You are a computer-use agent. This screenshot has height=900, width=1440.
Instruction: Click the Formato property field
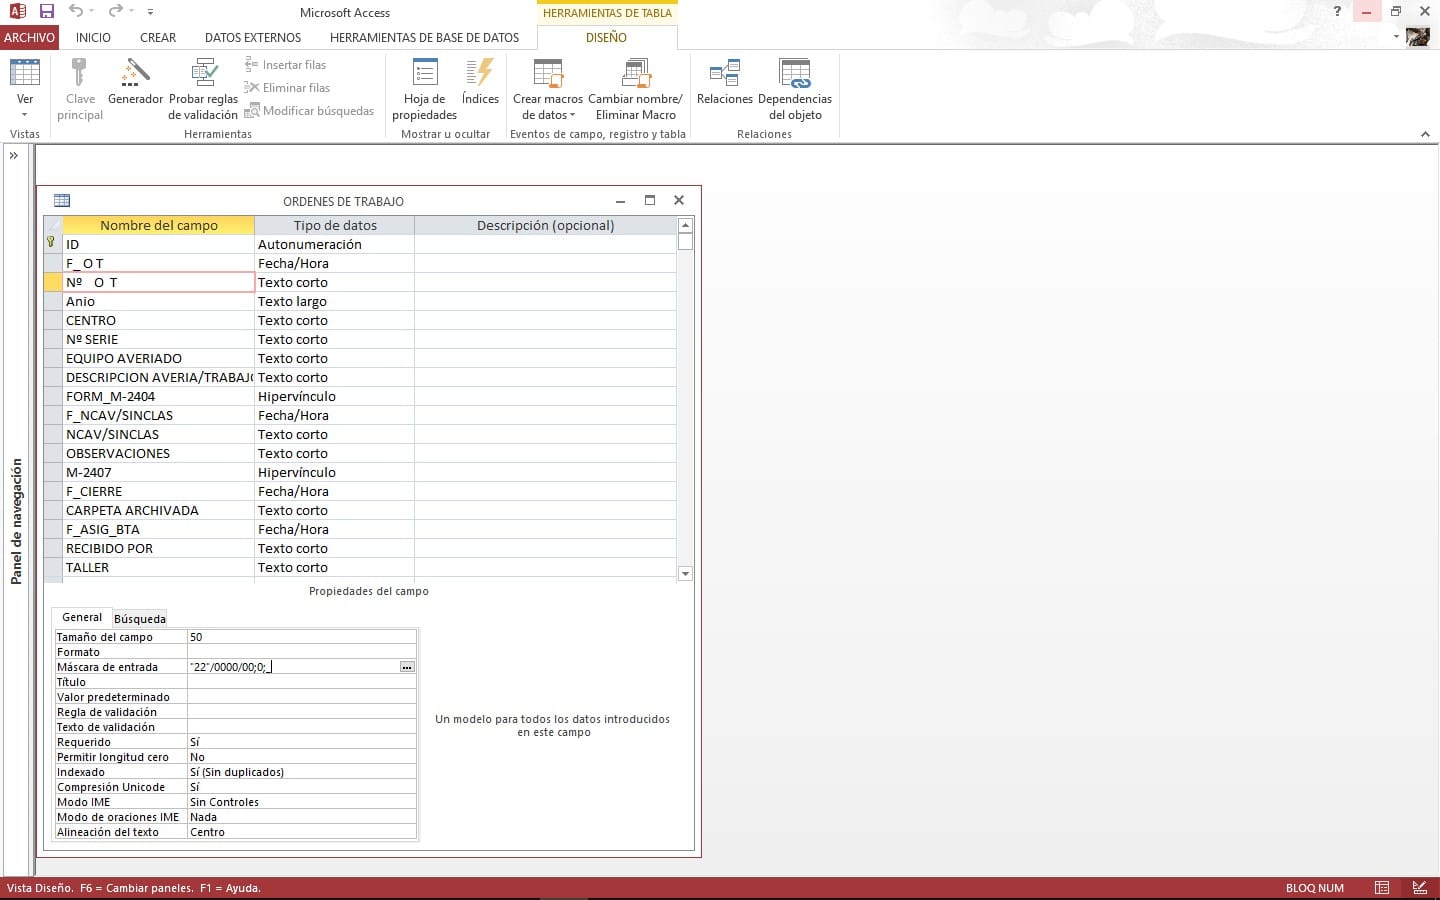(301, 652)
